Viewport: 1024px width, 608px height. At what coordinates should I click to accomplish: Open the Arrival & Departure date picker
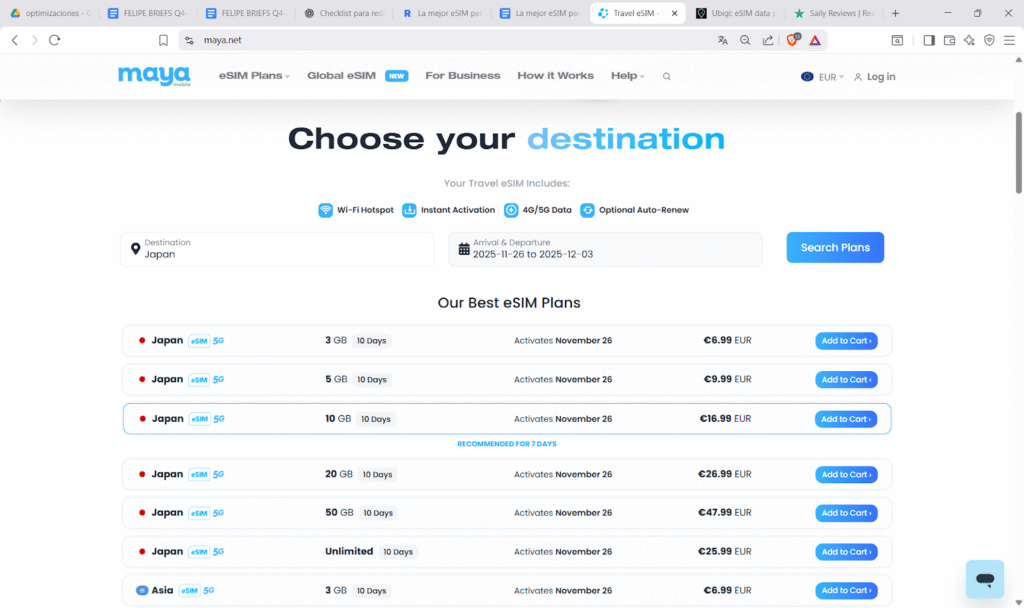(x=605, y=249)
